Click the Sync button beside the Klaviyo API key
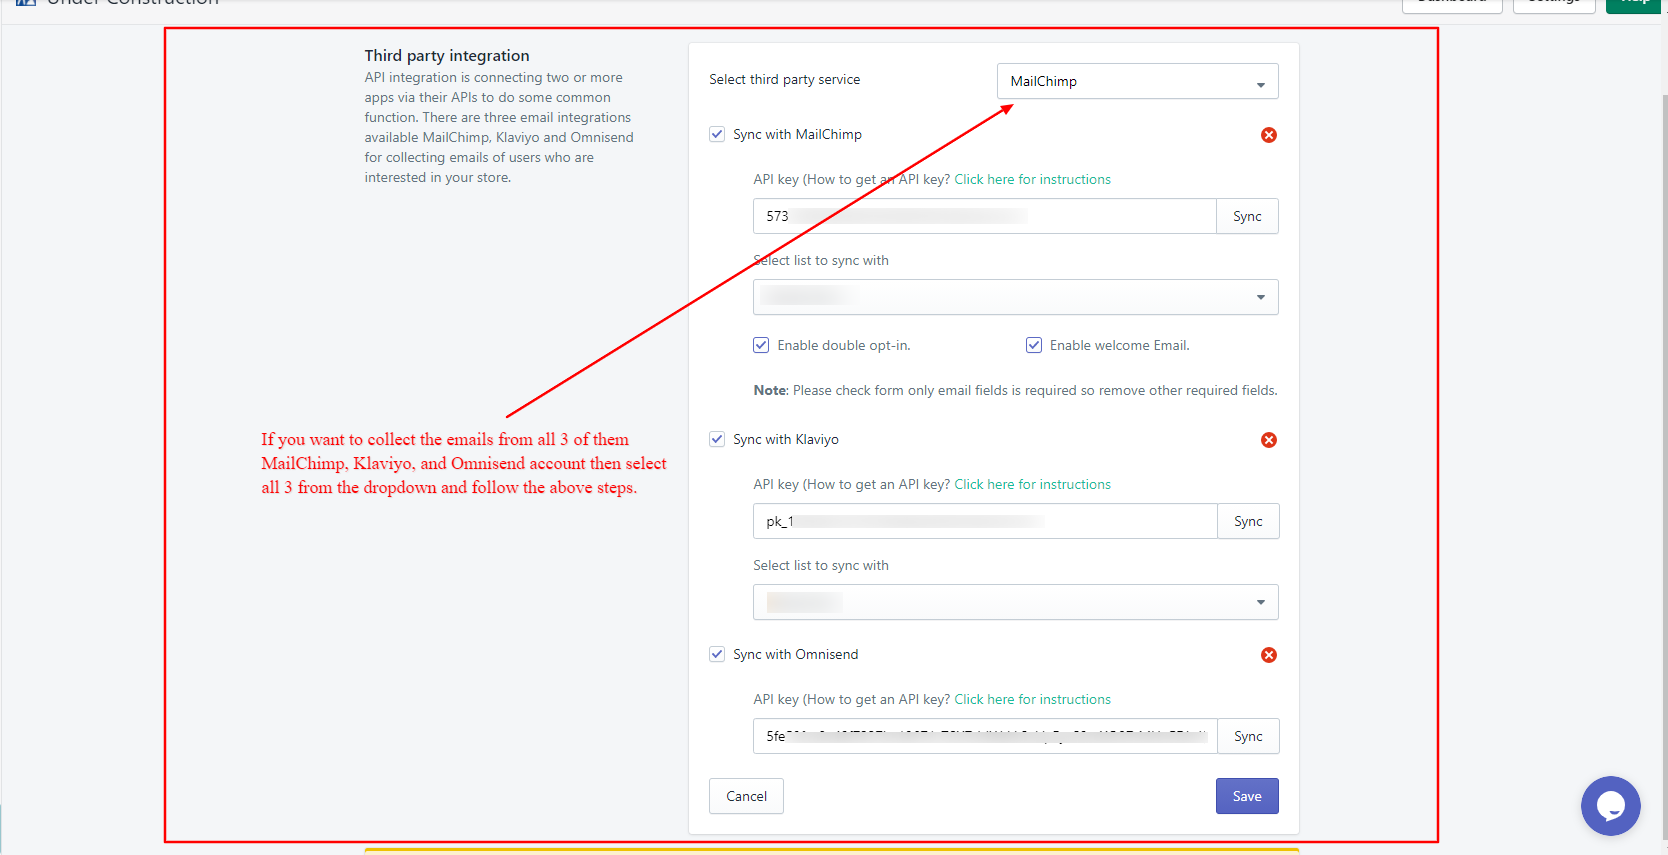The width and height of the screenshot is (1668, 855). click(x=1248, y=521)
